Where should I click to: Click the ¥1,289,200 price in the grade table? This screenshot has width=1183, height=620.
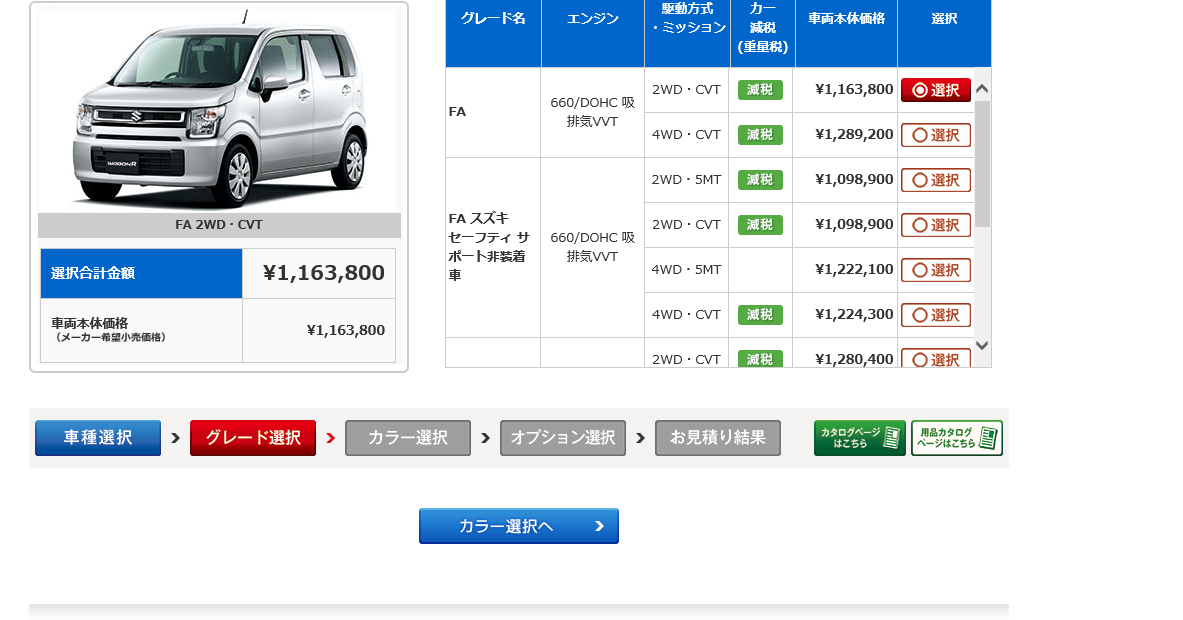(854, 134)
